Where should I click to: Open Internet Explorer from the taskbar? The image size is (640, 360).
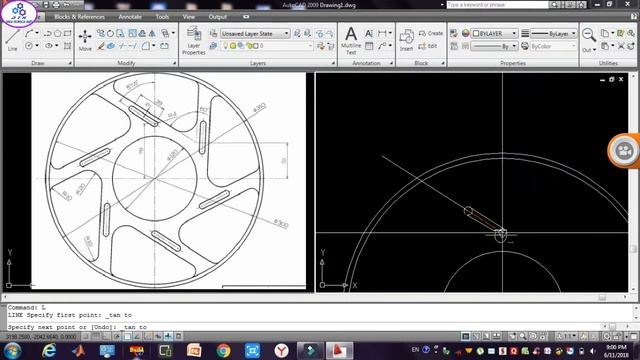(49, 351)
